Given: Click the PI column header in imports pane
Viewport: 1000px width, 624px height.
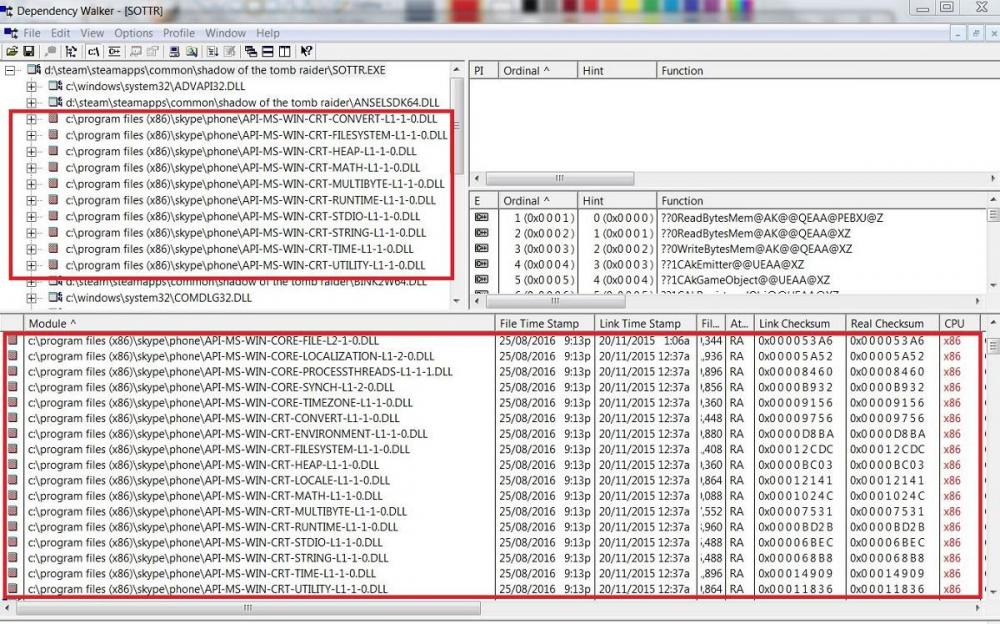Looking at the screenshot, I should 484,71.
